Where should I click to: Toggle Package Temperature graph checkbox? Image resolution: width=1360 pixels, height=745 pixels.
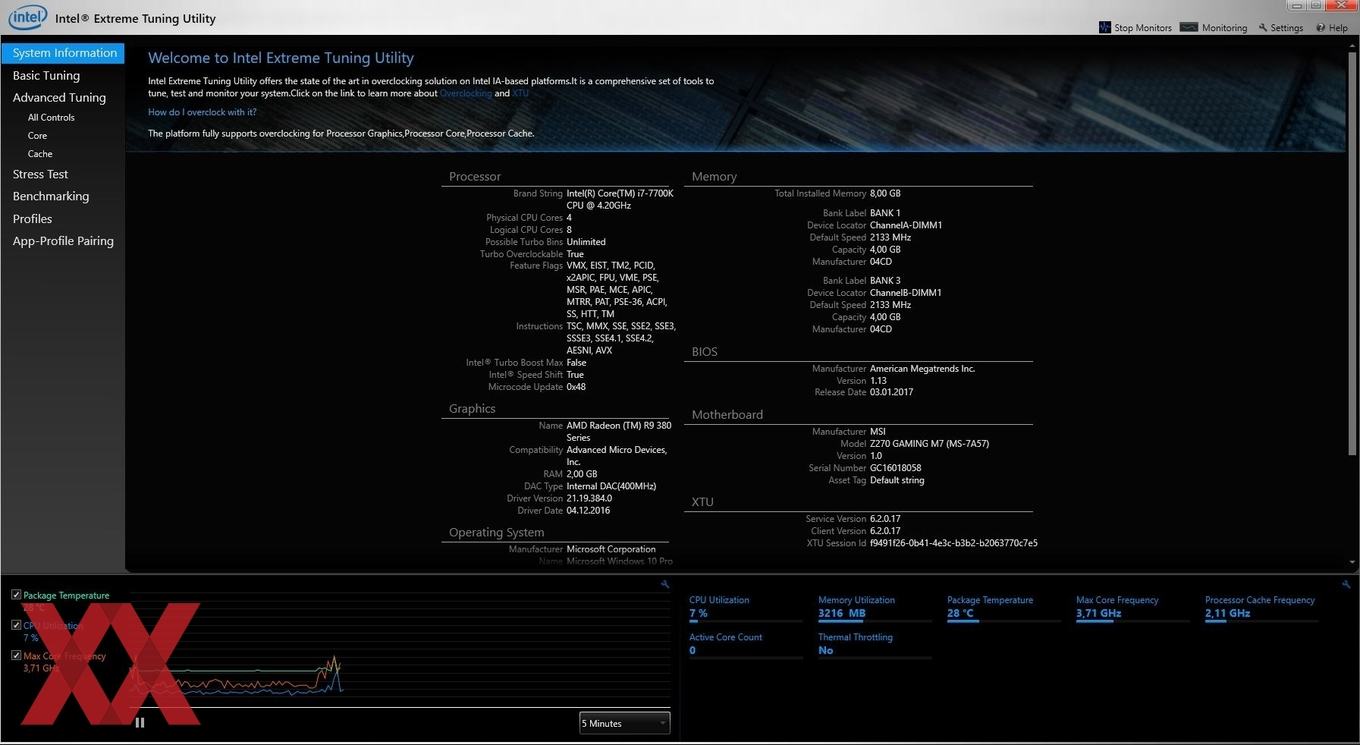(x=16, y=595)
